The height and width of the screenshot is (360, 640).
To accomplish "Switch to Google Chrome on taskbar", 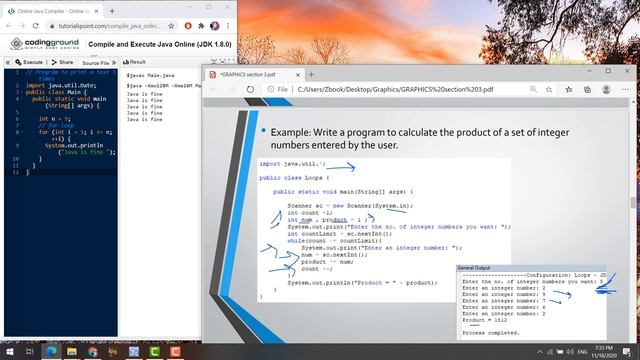I will [93, 351].
